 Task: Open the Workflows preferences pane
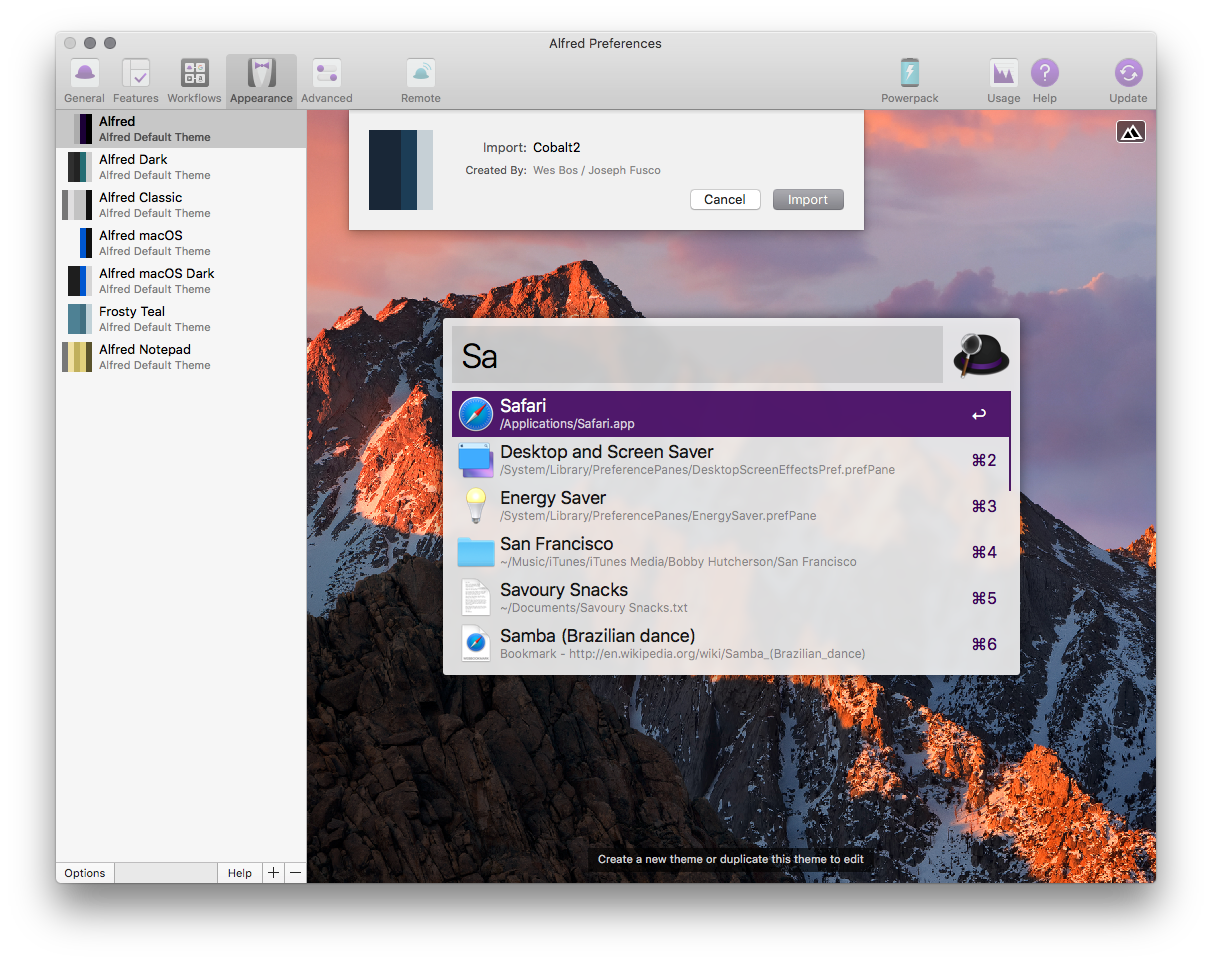pos(194,81)
